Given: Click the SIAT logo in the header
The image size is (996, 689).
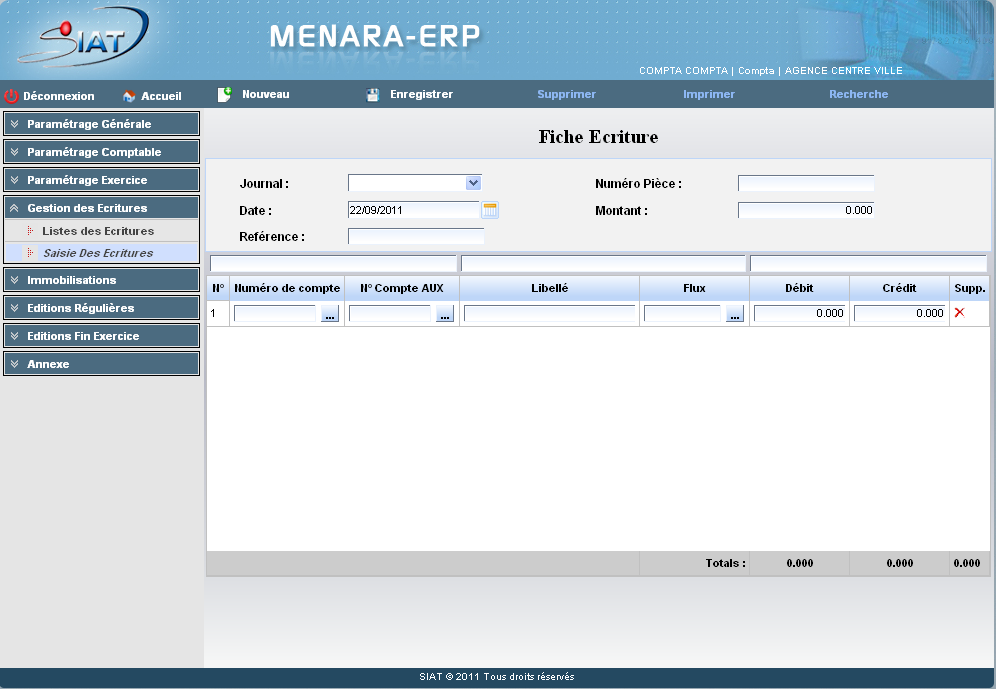Looking at the screenshot, I should [x=83, y=38].
